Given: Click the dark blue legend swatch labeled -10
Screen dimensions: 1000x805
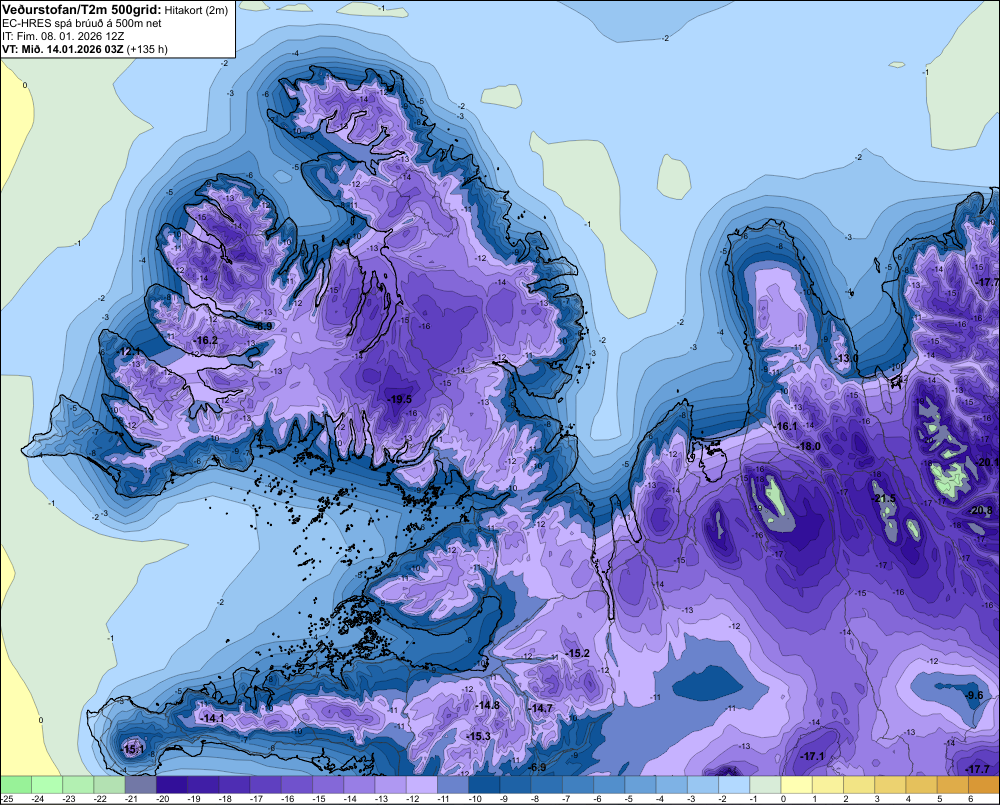Looking at the screenshot, I should [x=485, y=785].
